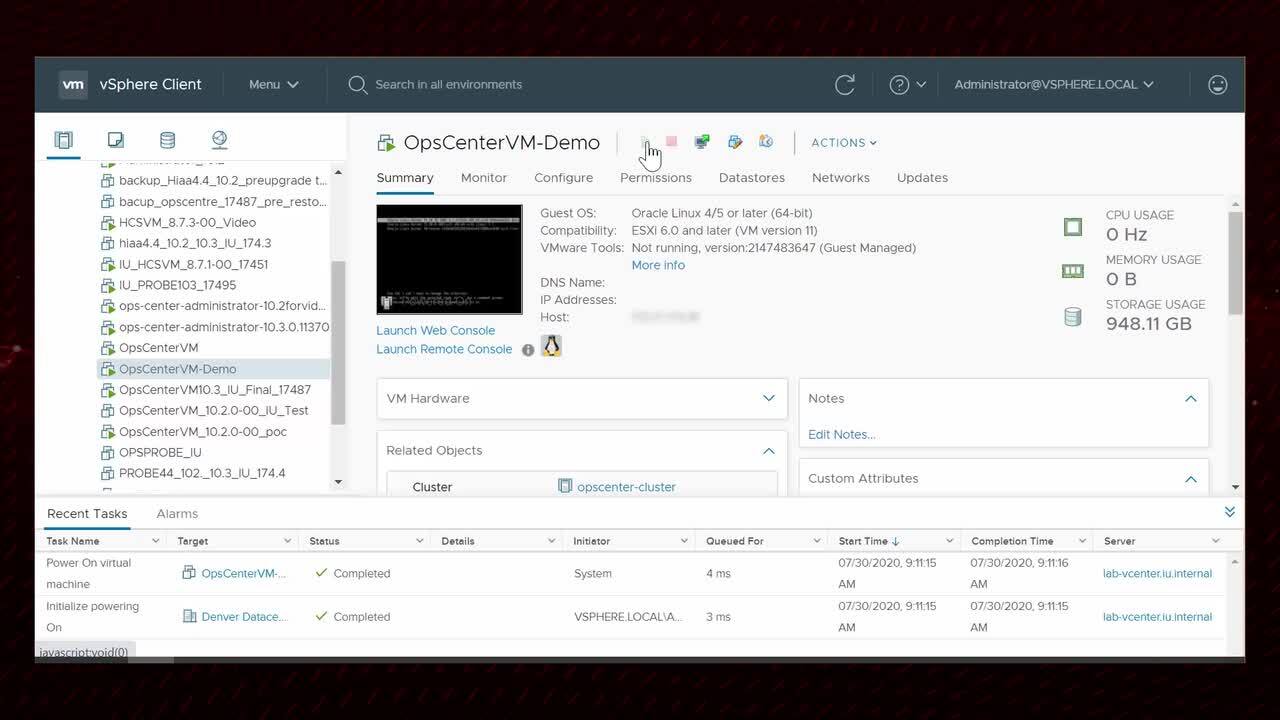Click the datacenter icon in Initialize powering On row

[189, 617]
